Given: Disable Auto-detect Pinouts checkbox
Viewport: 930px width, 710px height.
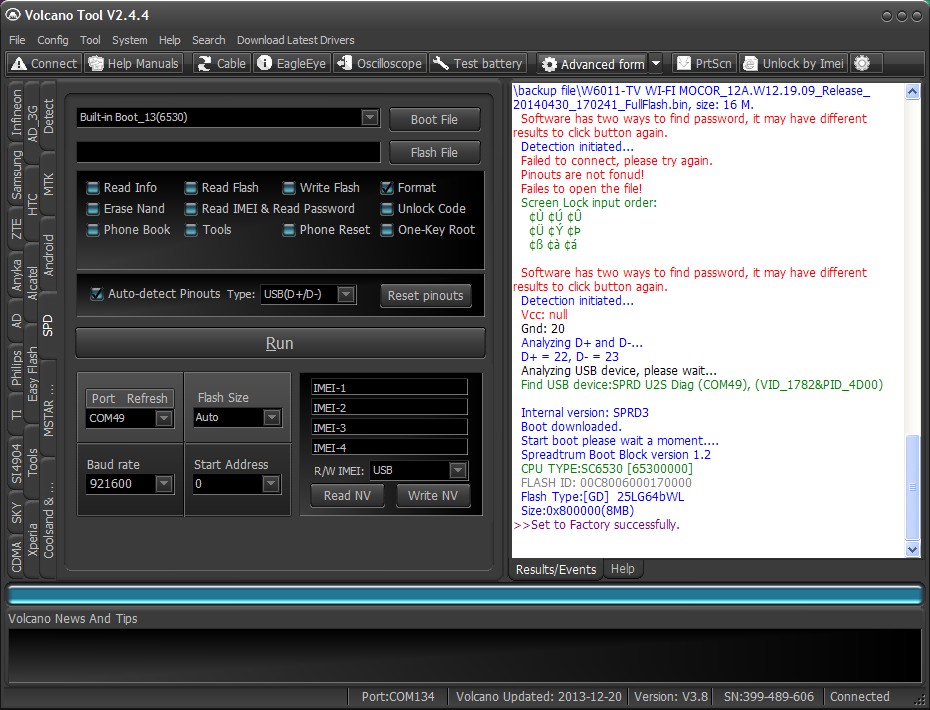Looking at the screenshot, I should point(97,294).
